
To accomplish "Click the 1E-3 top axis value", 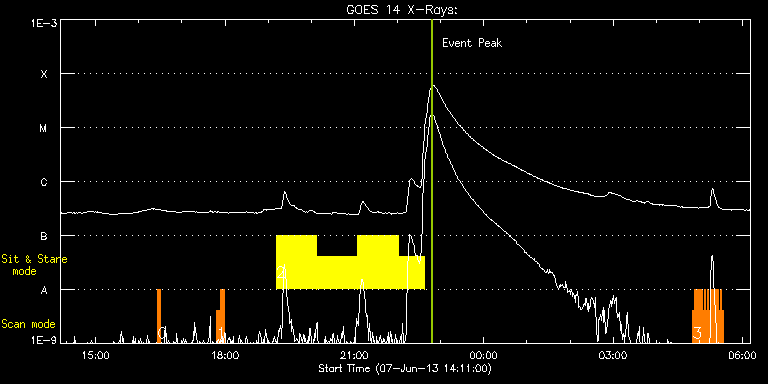I will (44, 23).
